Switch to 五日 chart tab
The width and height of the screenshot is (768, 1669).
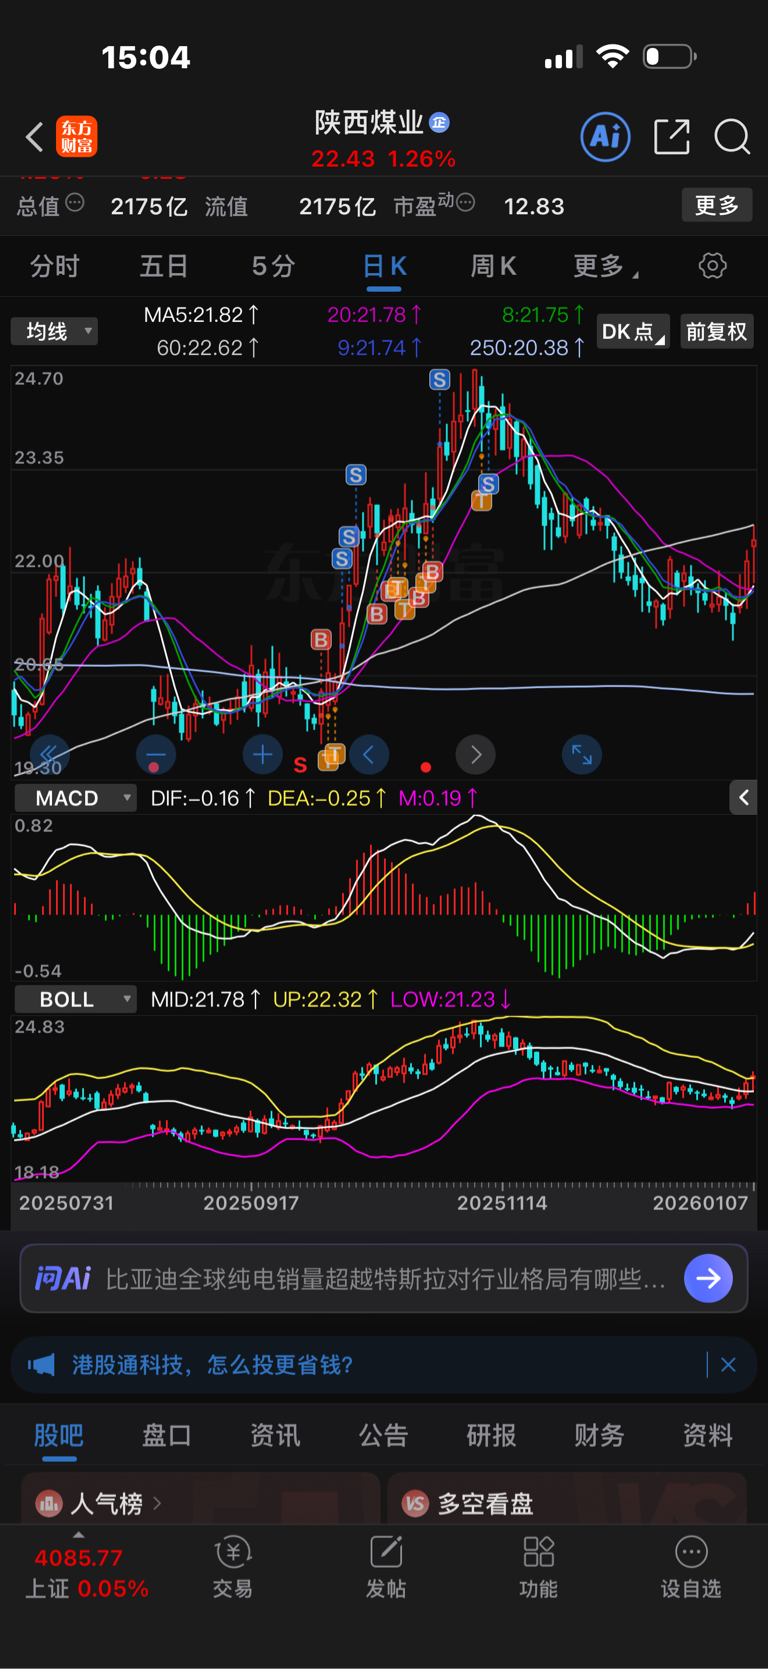[164, 266]
